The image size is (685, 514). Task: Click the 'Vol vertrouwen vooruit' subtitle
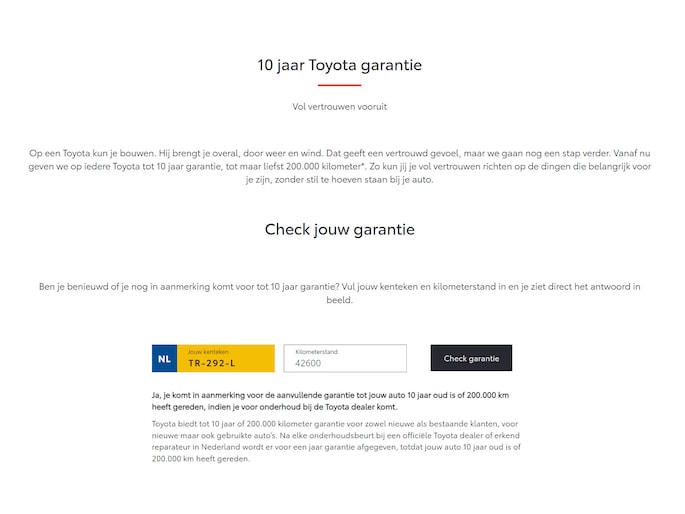point(340,106)
